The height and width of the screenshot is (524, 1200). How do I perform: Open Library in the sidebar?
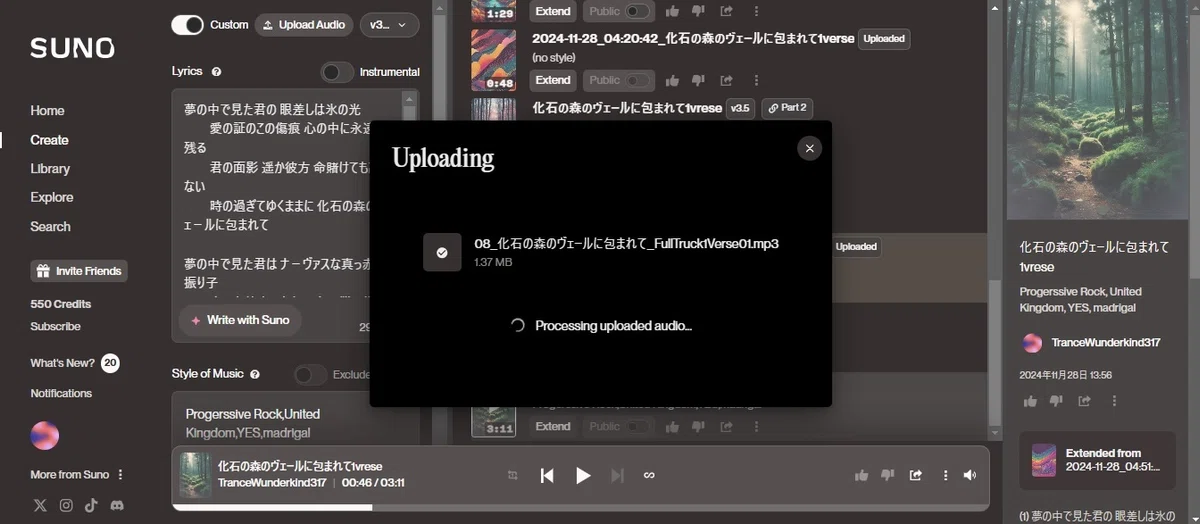pos(50,169)
